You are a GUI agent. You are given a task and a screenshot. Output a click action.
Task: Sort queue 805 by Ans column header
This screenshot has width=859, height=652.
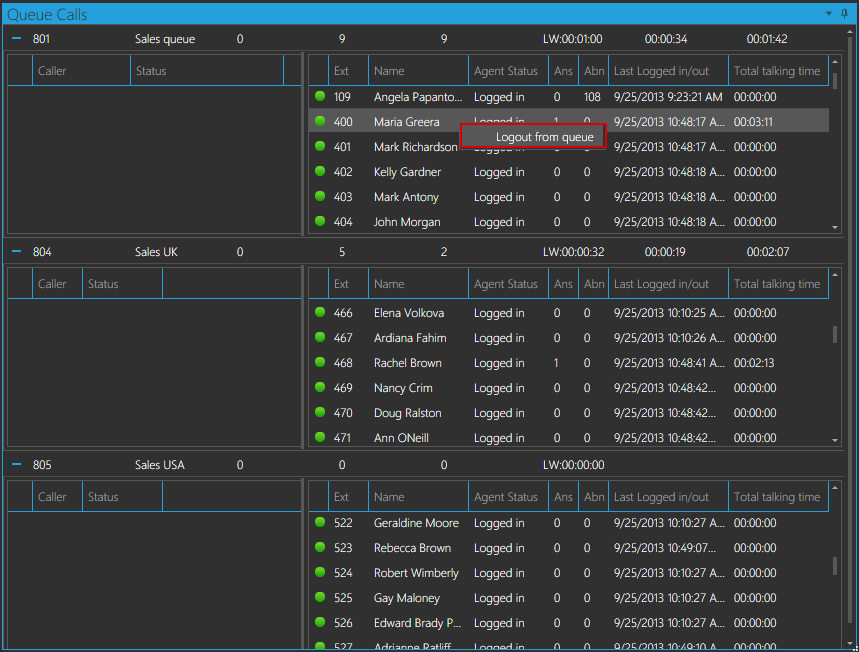563,497
